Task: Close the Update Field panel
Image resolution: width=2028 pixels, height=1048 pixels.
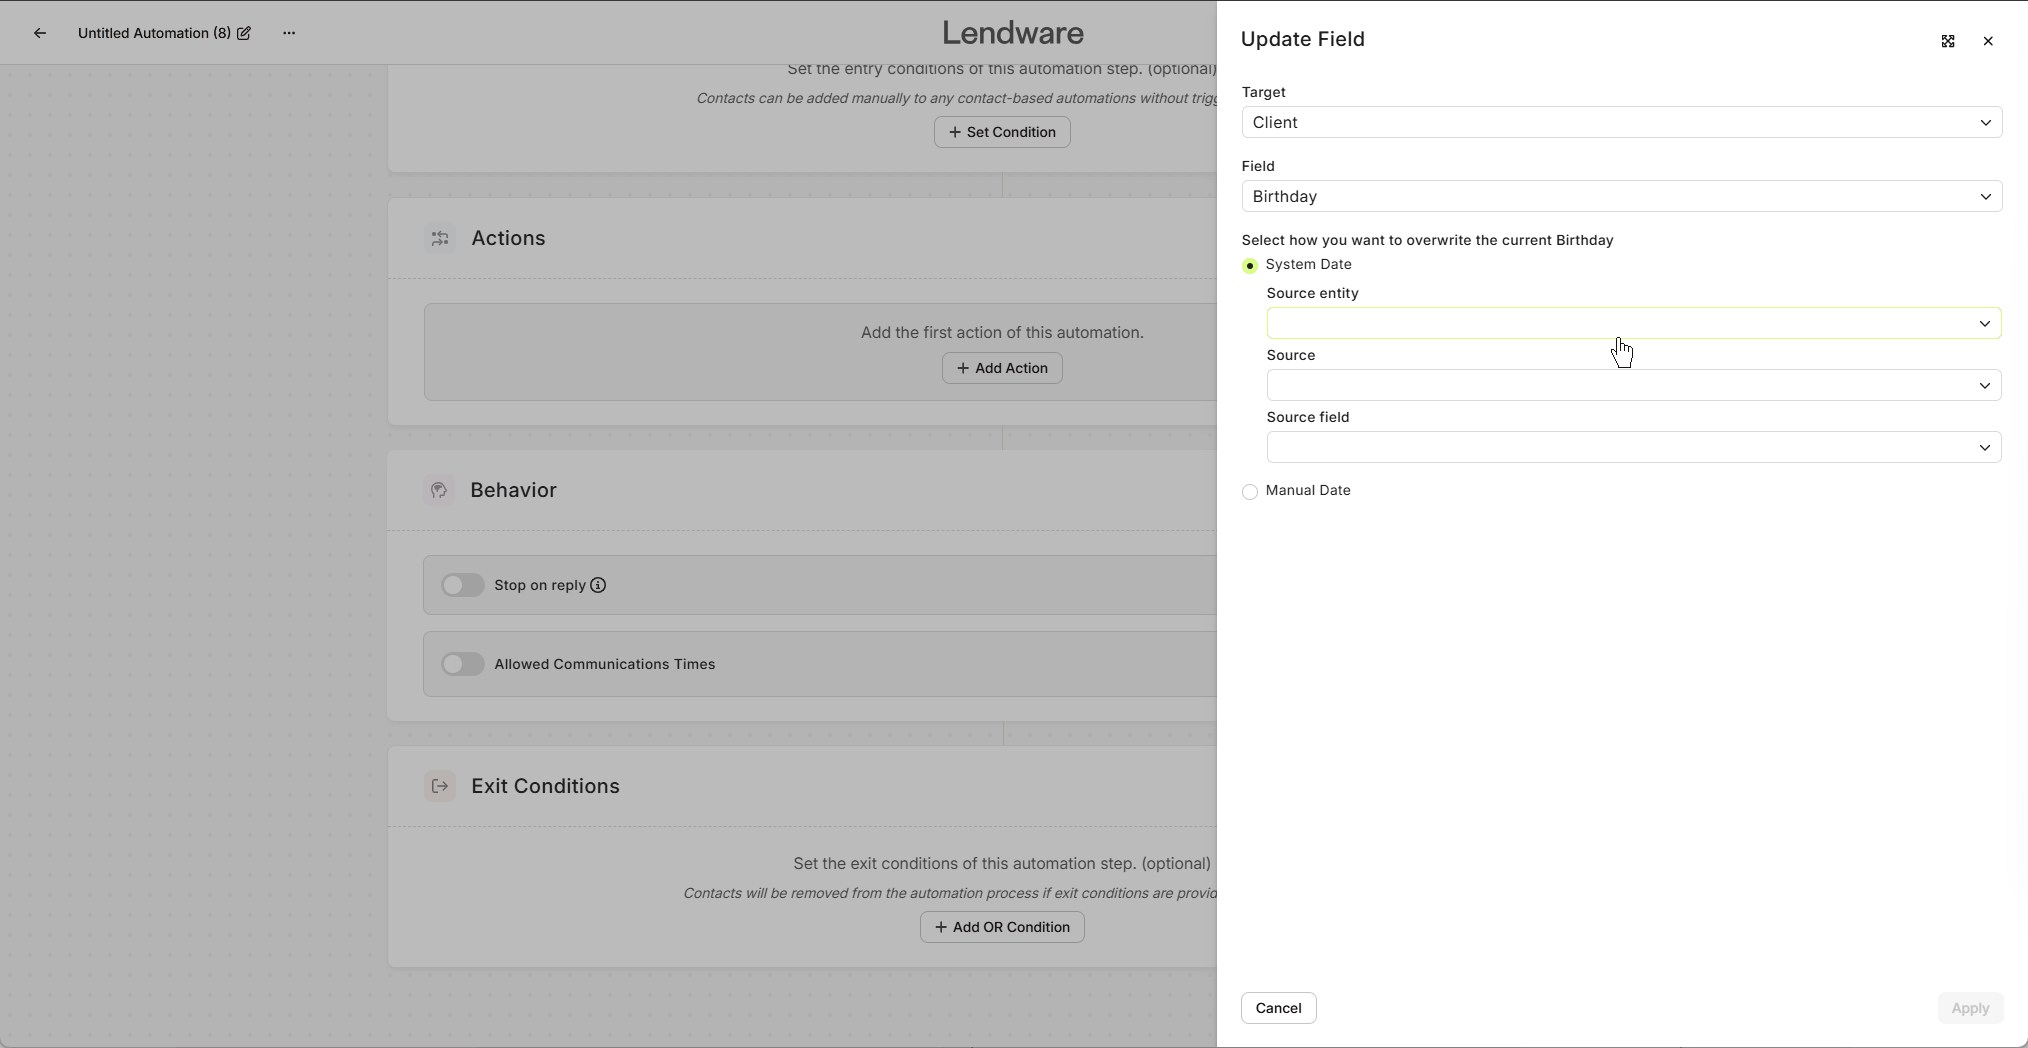Action: click(1989, 41)
